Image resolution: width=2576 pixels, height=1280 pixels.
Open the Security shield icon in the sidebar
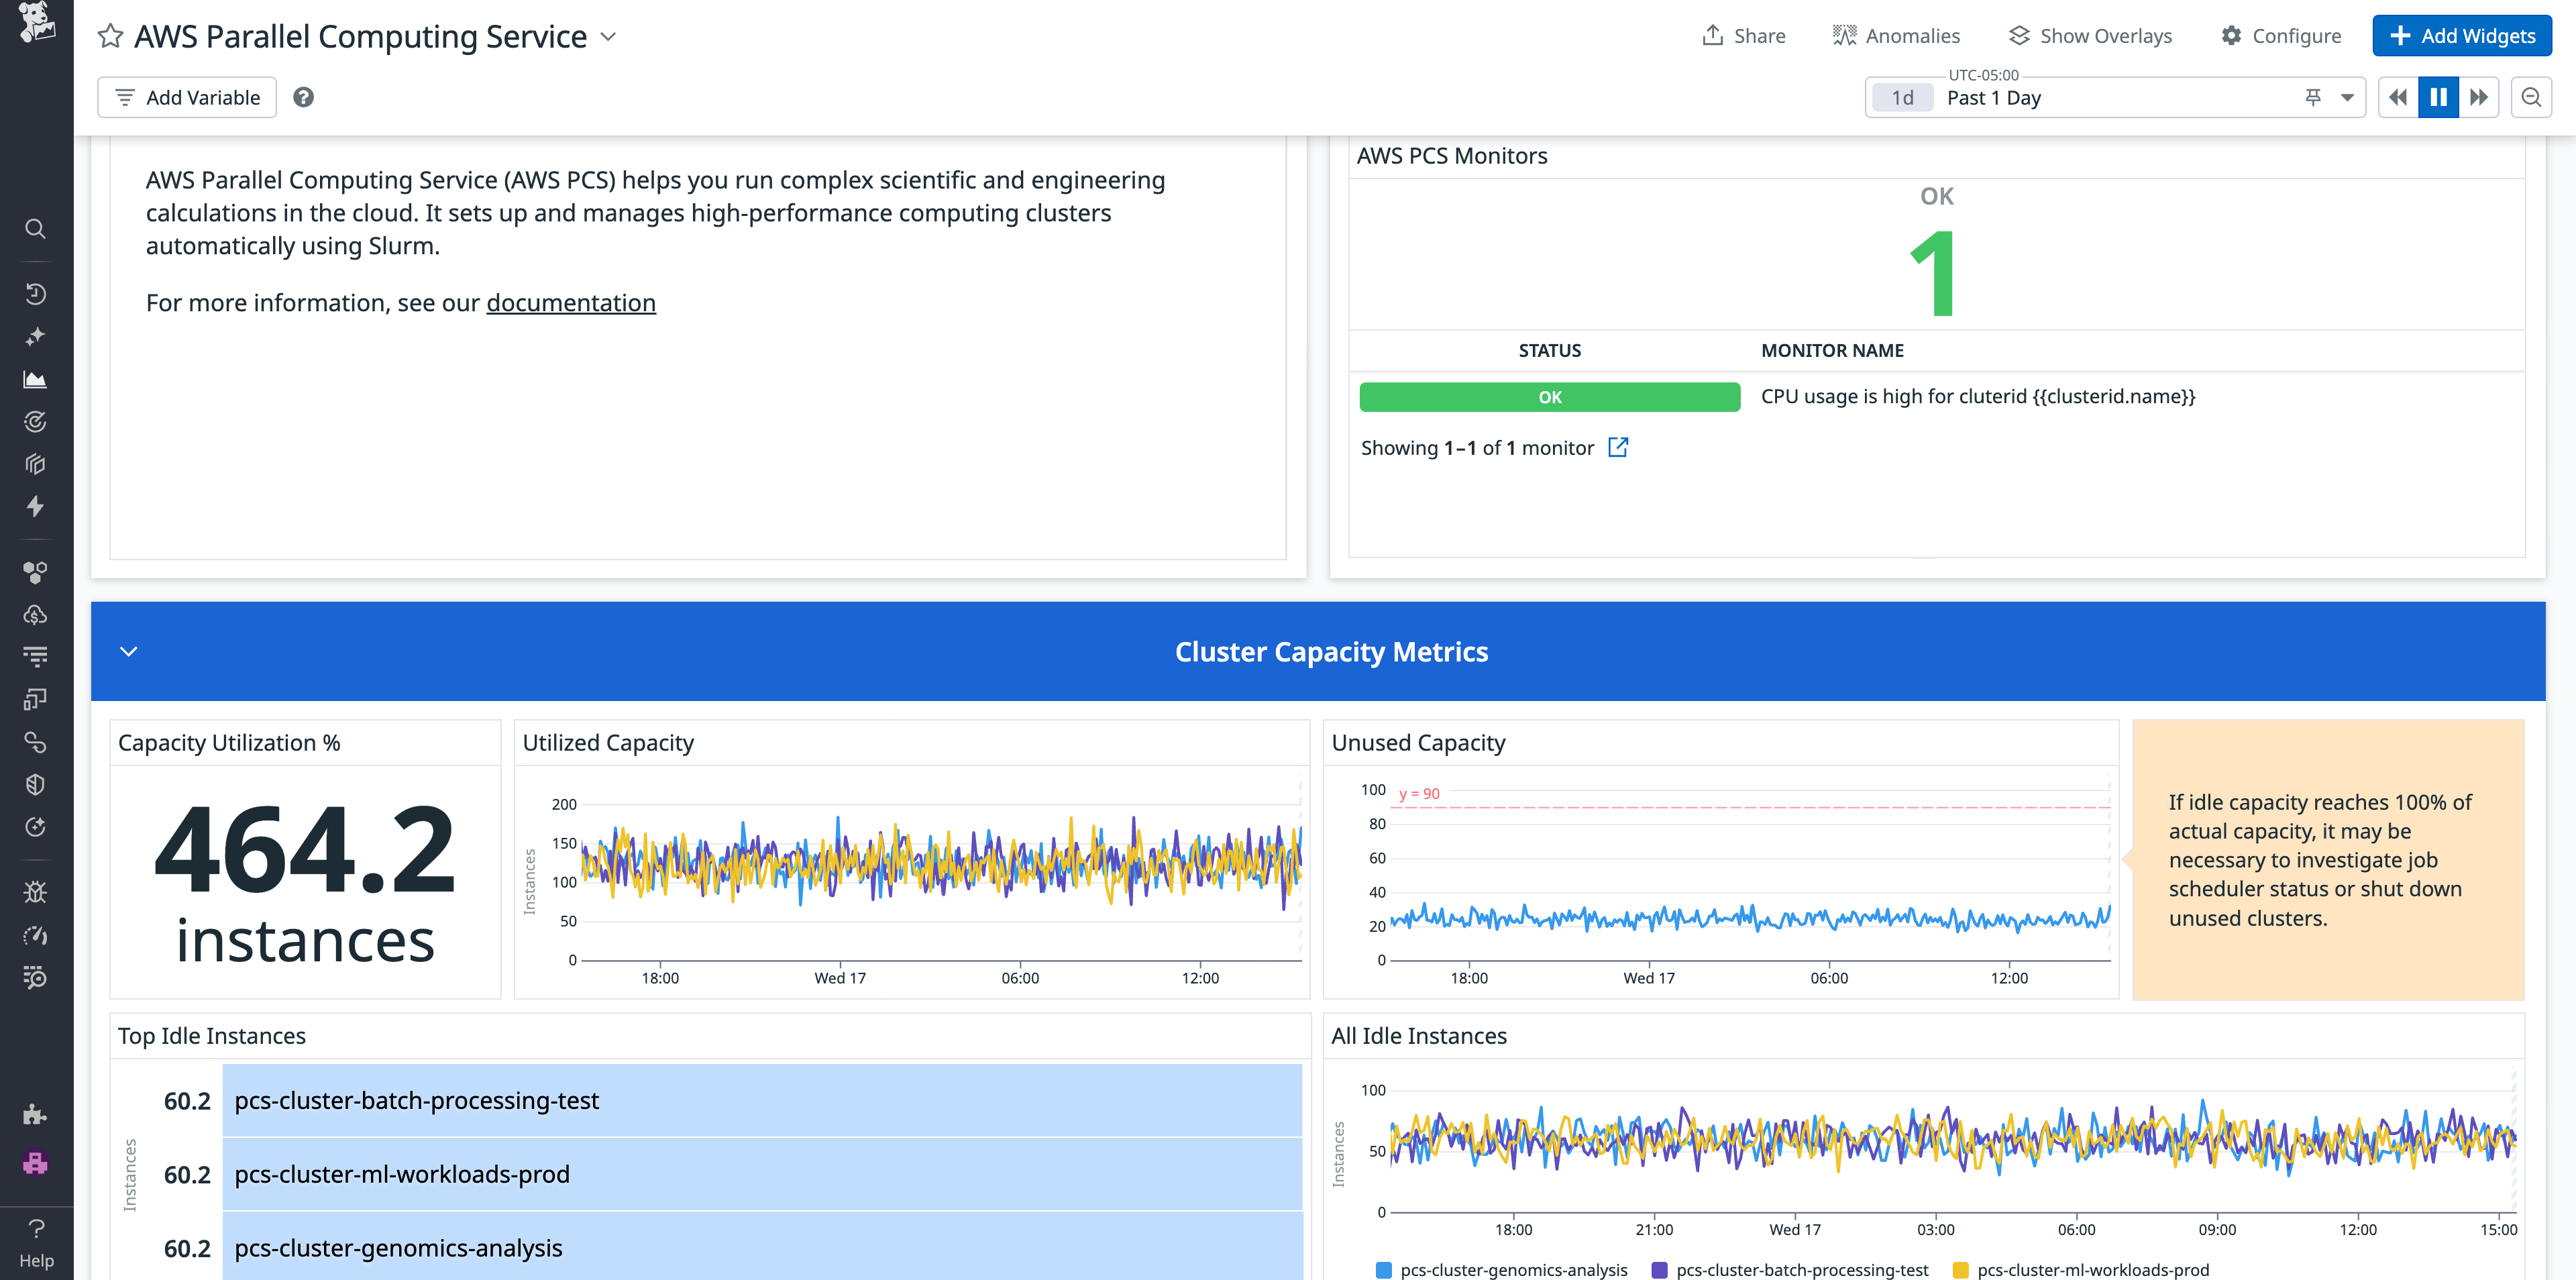[35, 783]
